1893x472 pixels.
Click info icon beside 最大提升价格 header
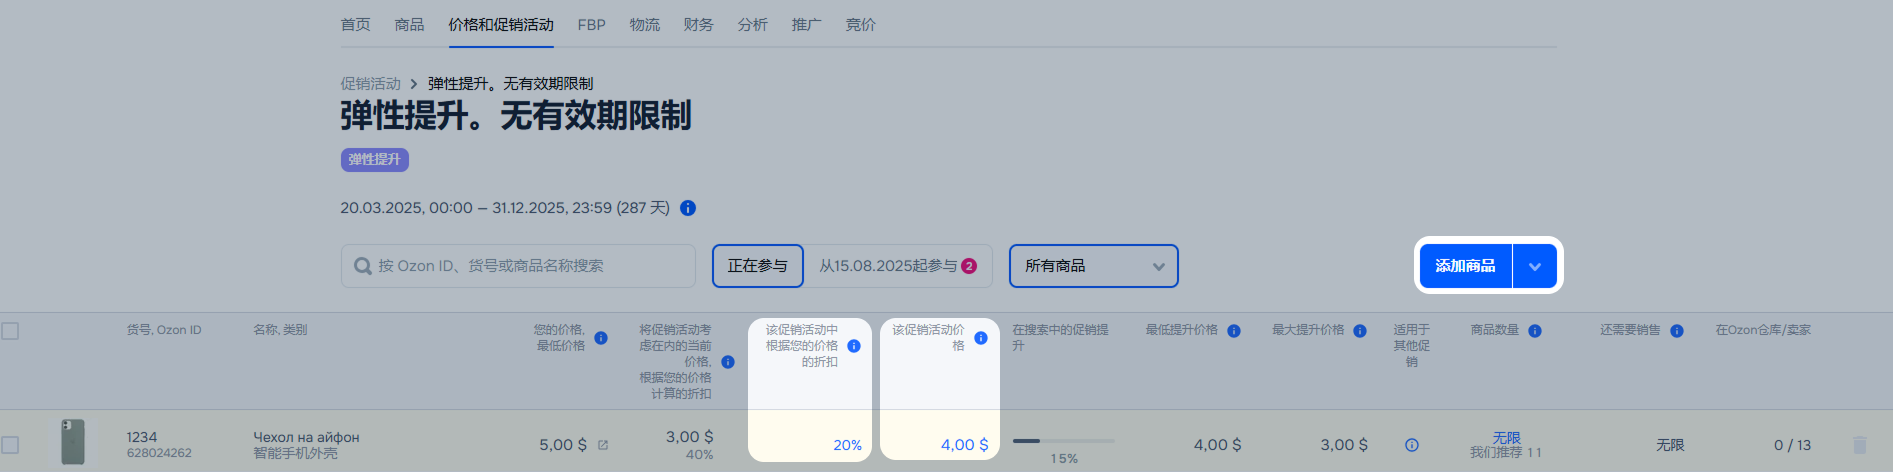1360,331
